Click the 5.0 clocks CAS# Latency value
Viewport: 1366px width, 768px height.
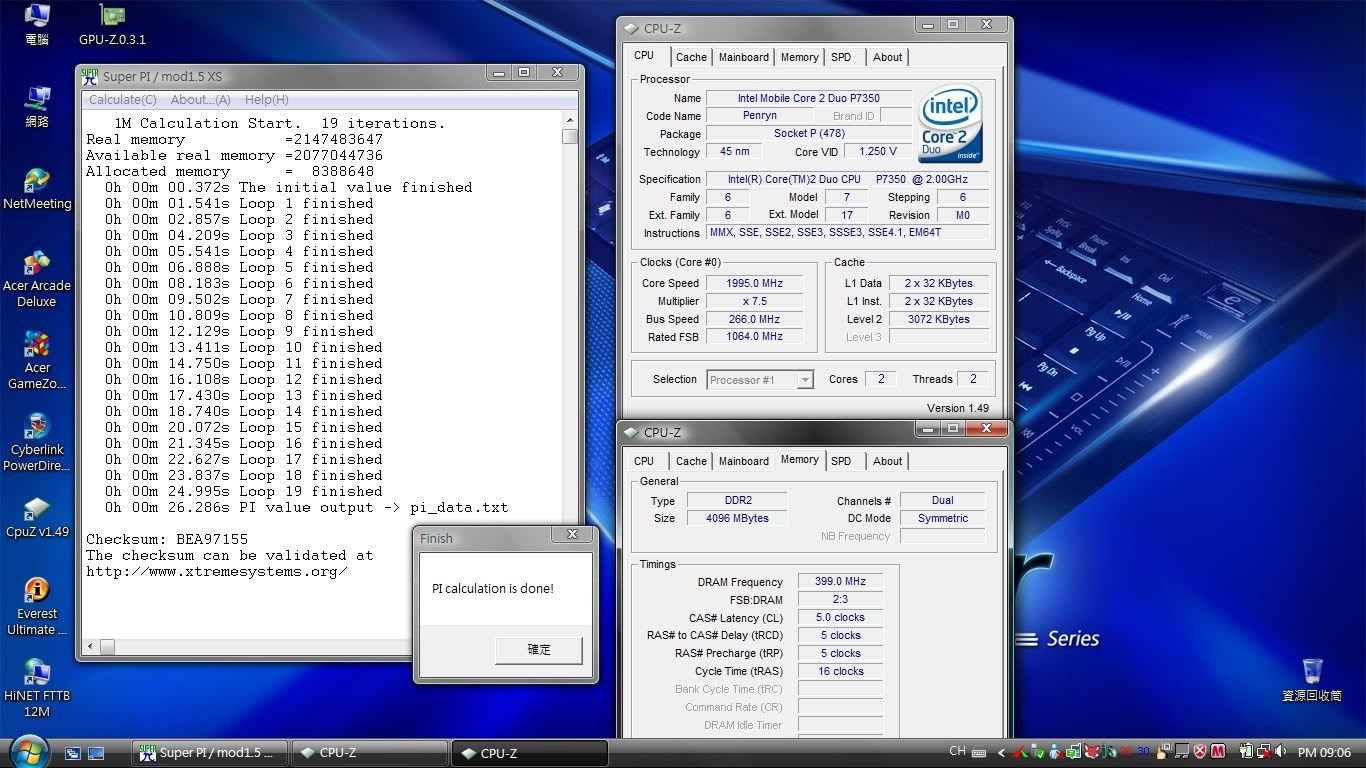click(x=840, y=617)
